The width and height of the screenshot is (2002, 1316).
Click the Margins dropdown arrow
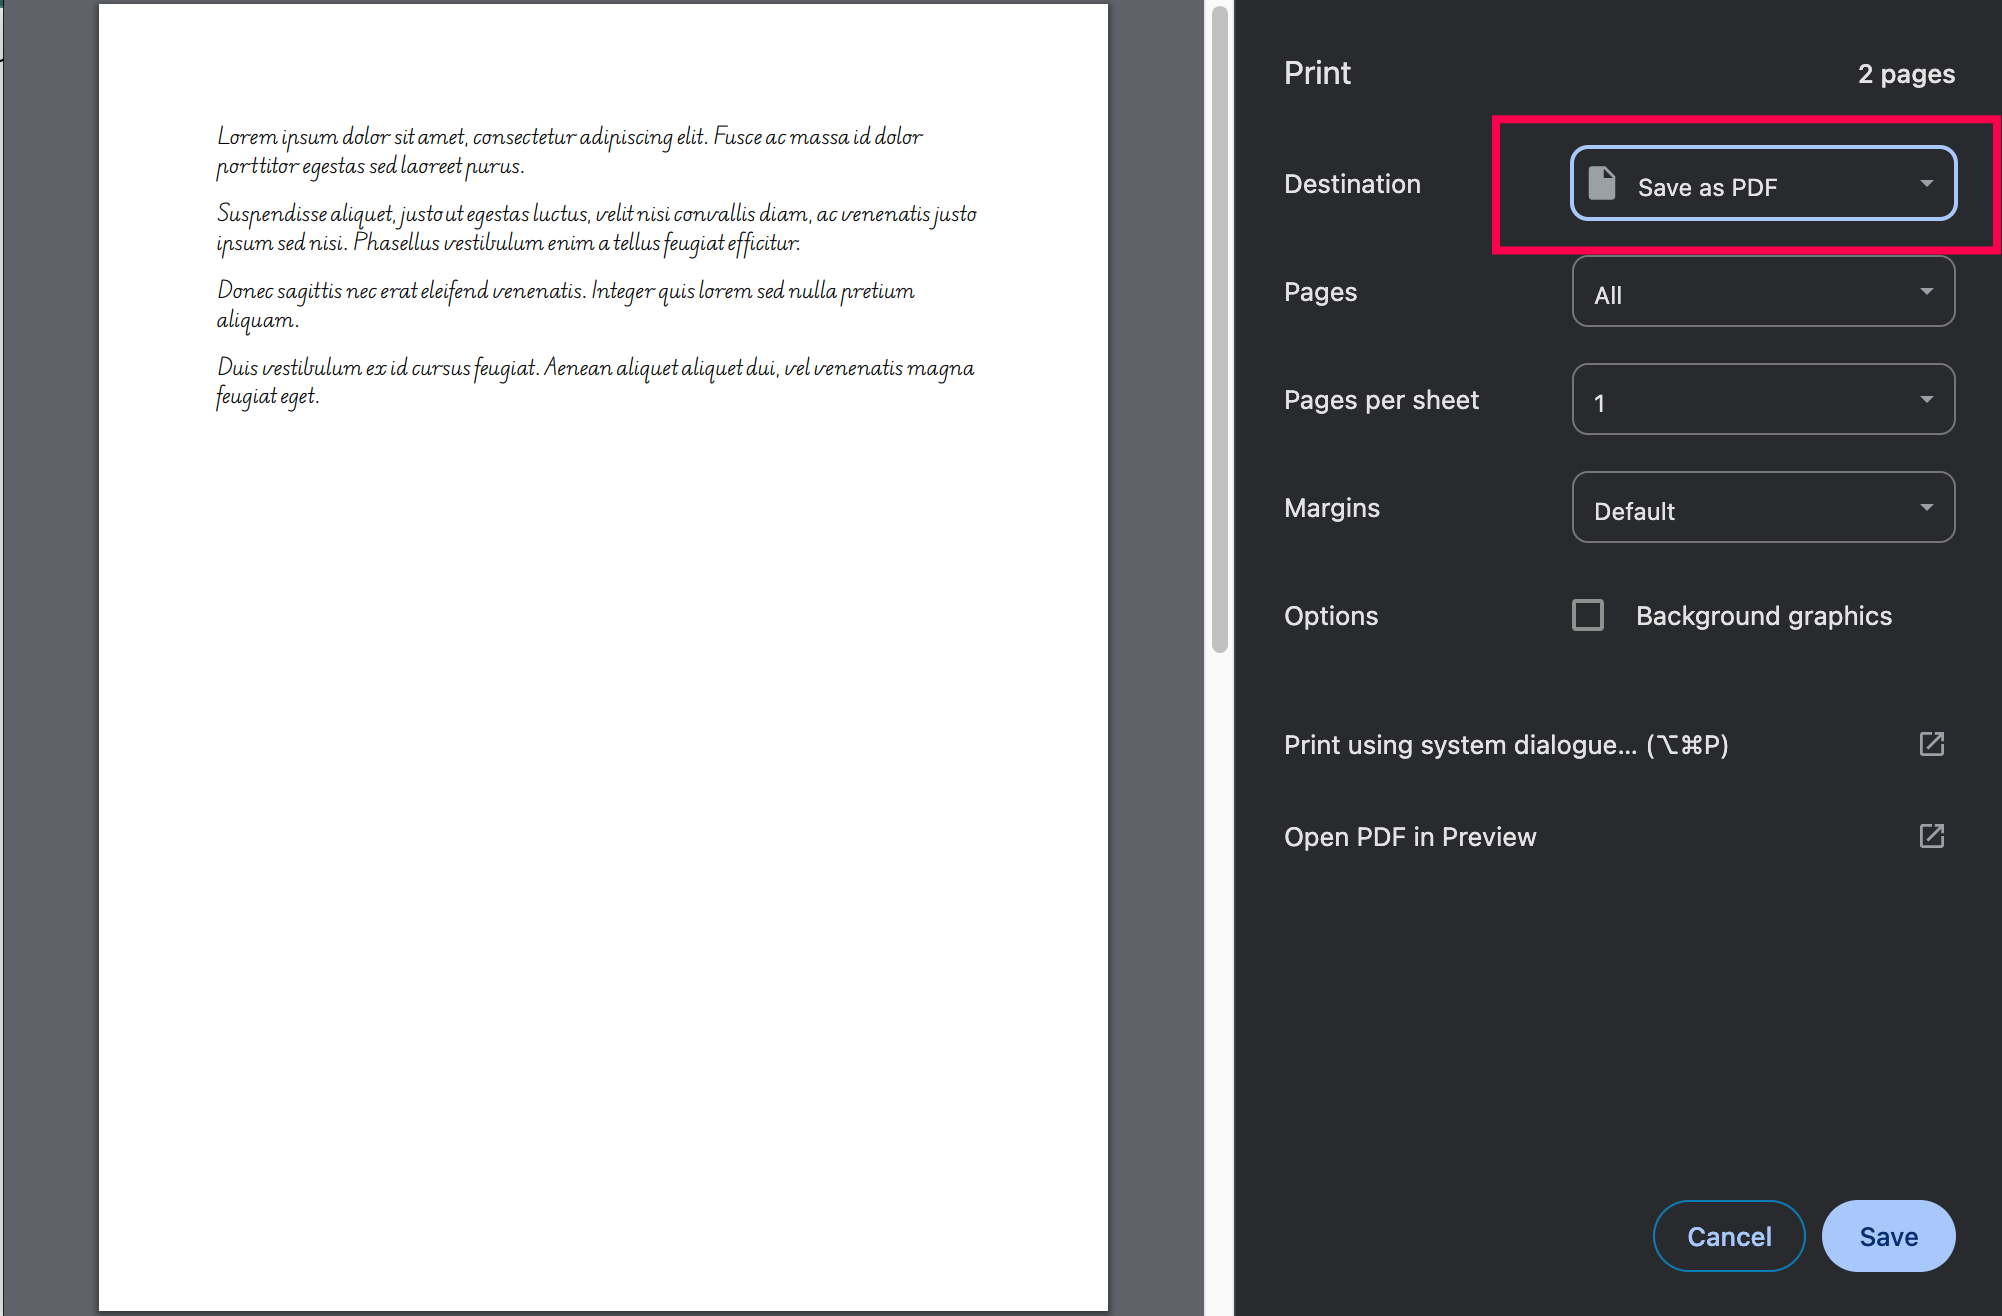[1926, 508]
